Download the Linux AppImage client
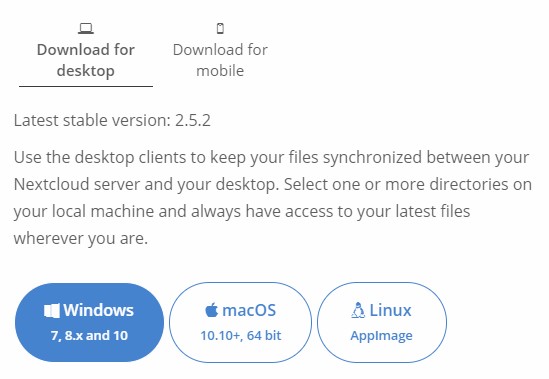This screenshot has height=379, width=549. click(382, 322)
